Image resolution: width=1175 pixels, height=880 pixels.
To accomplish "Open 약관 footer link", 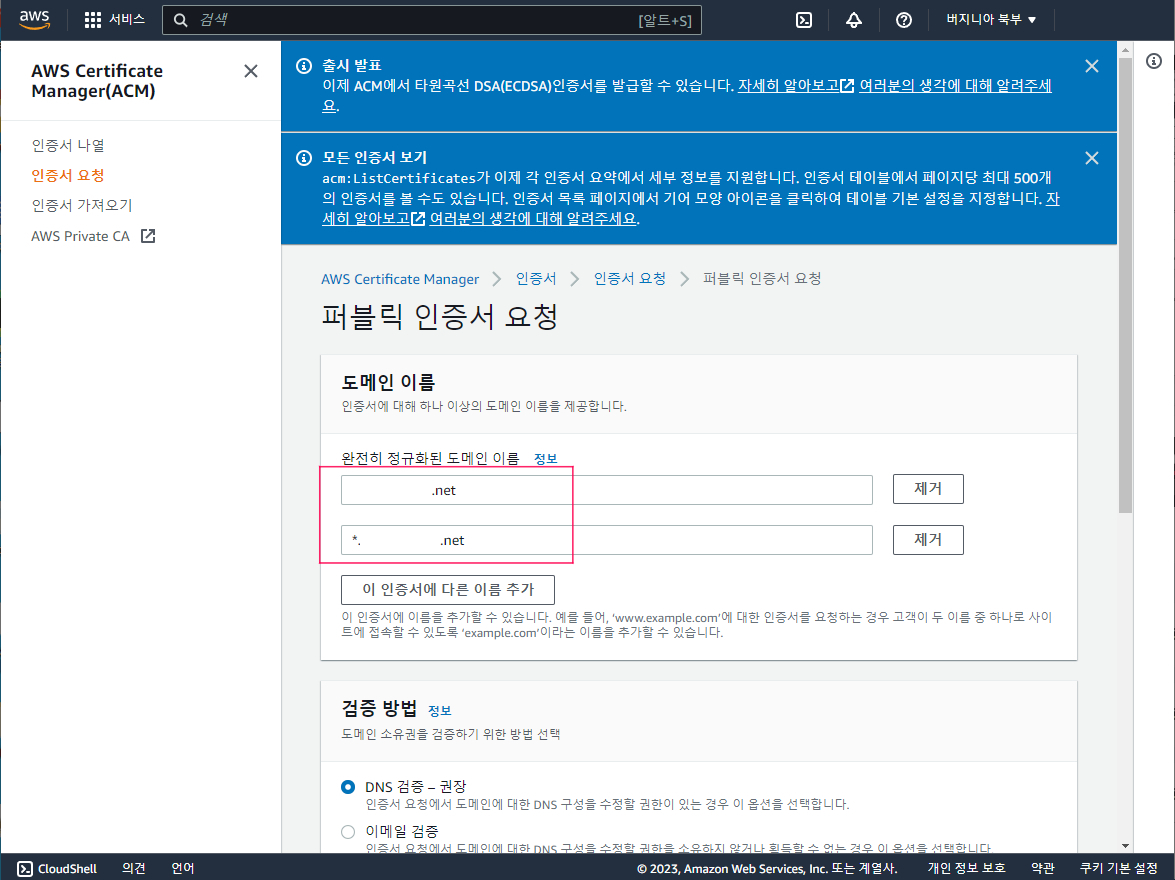I will click(x=1042, y=868).
